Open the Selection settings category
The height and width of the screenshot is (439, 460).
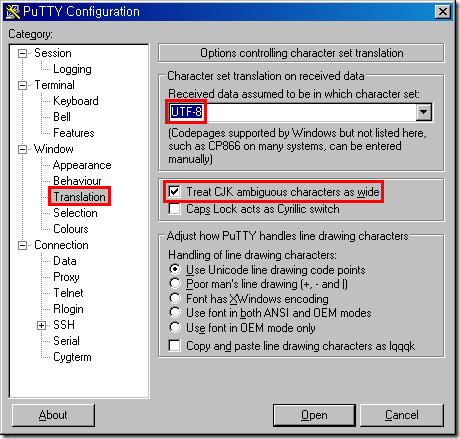pyautogui.click(x=75, y=213)
